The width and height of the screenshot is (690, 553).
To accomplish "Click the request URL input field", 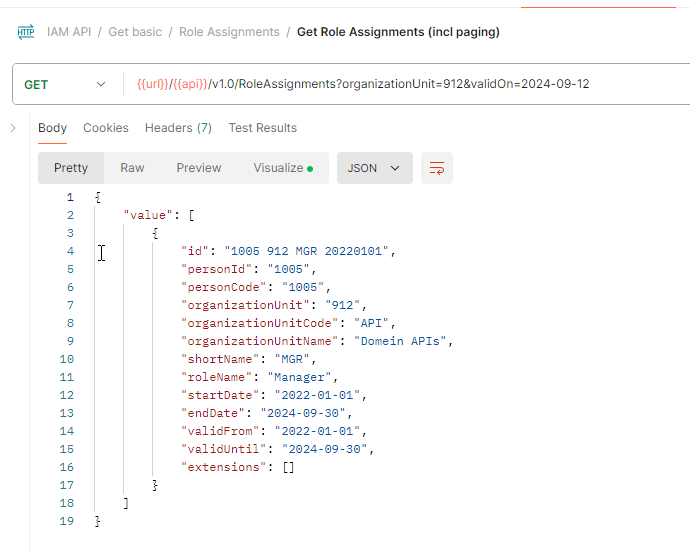I will 400,84.
